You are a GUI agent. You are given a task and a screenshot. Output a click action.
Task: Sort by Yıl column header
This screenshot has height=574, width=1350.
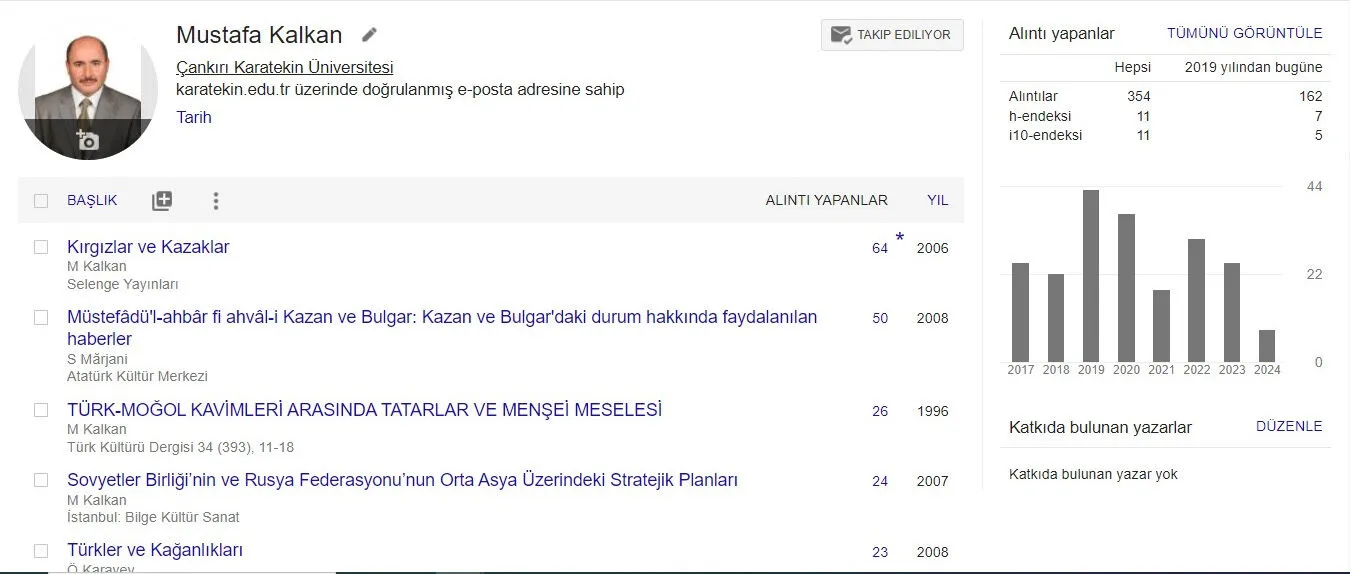click(x=937, y=200)
